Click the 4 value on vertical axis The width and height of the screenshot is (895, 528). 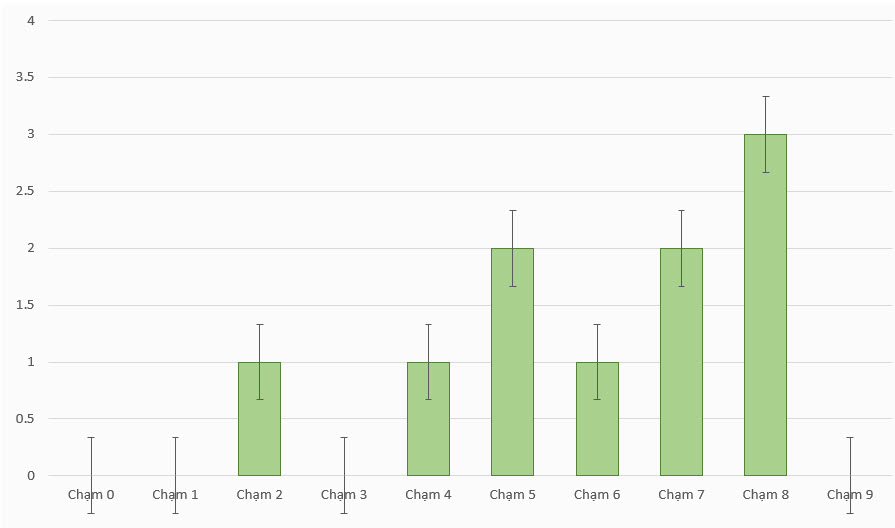[x=31, y=20]
